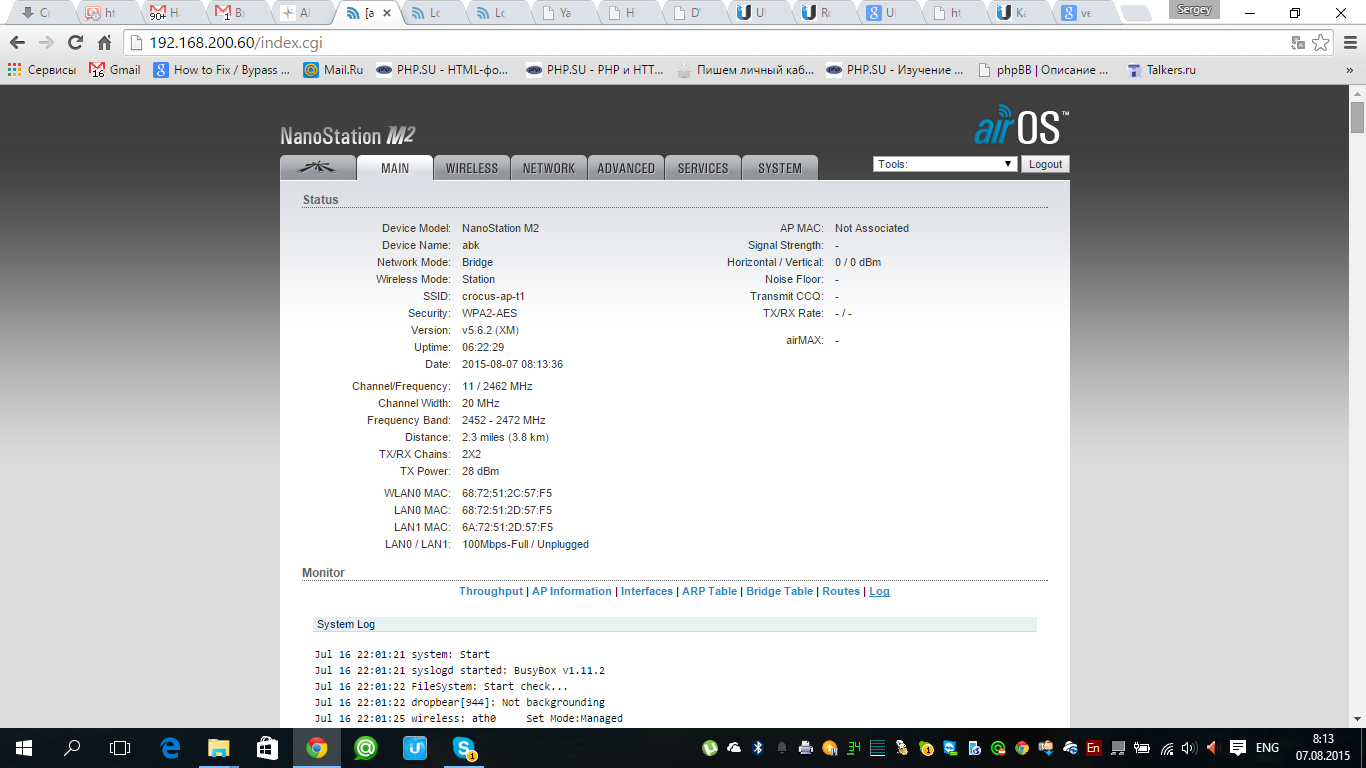Screen dimensions: 1366x768
Task: Click the uTorrent tray icon
Action: click(710, 747)
